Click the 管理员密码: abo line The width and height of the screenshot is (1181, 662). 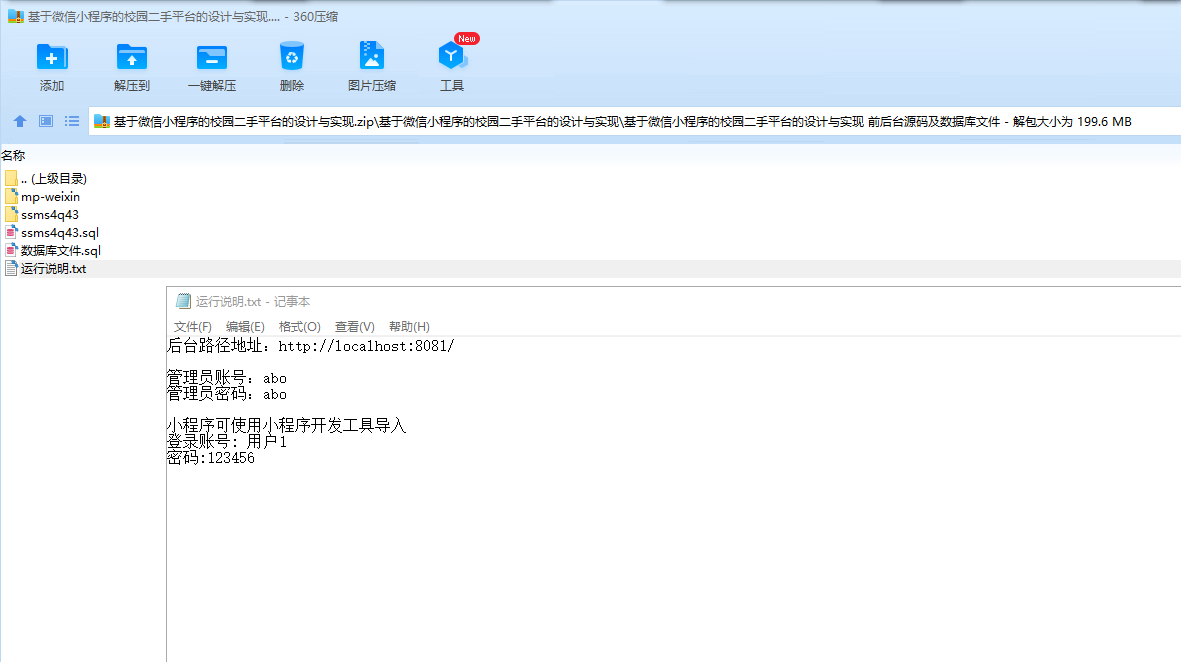(227, 394)
